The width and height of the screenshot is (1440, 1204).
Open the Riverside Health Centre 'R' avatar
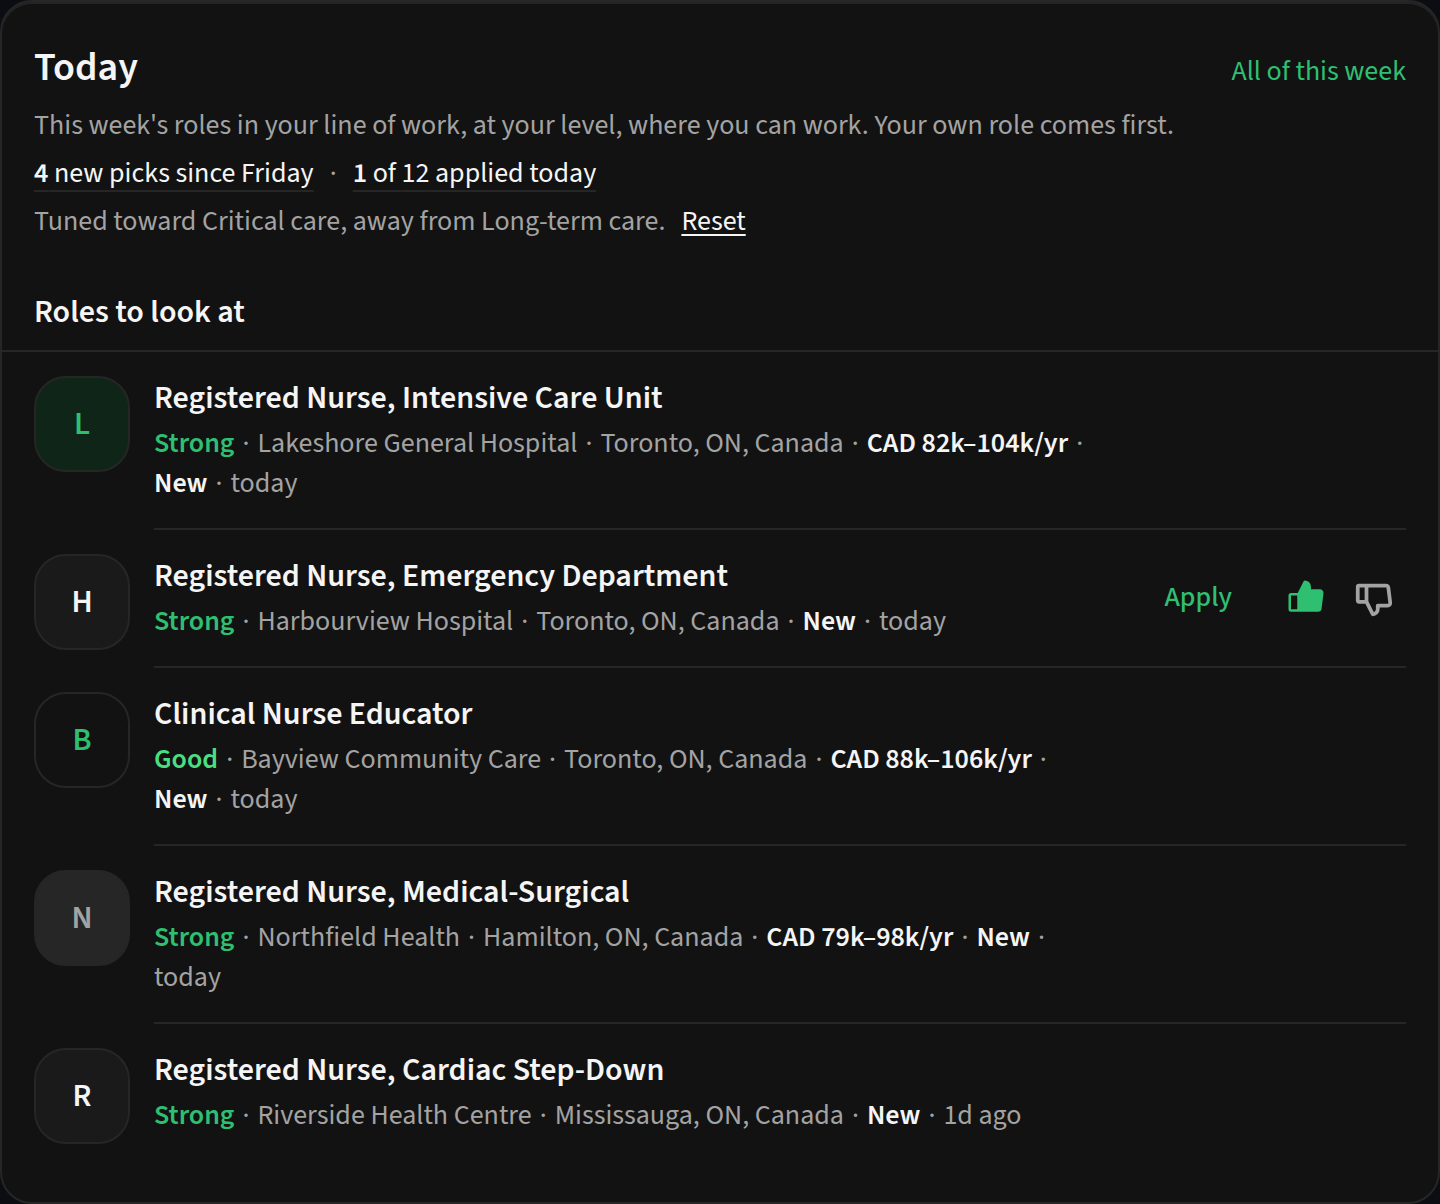pos(82,1096)
